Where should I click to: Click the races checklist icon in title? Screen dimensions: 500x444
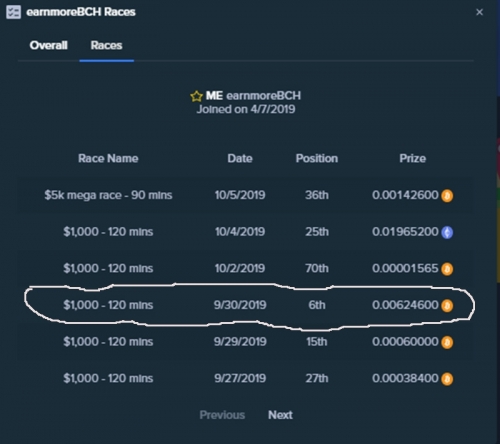pos(13,12)
